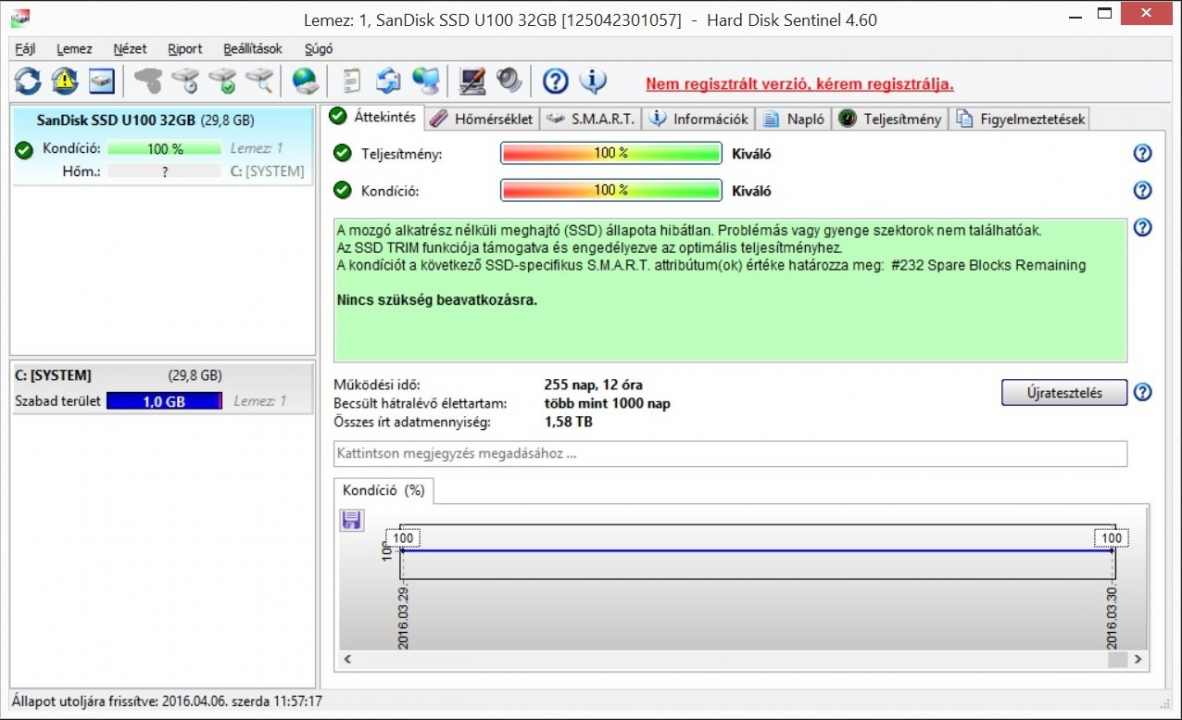Click the több mint 1000 nap value

pos(607,403)
